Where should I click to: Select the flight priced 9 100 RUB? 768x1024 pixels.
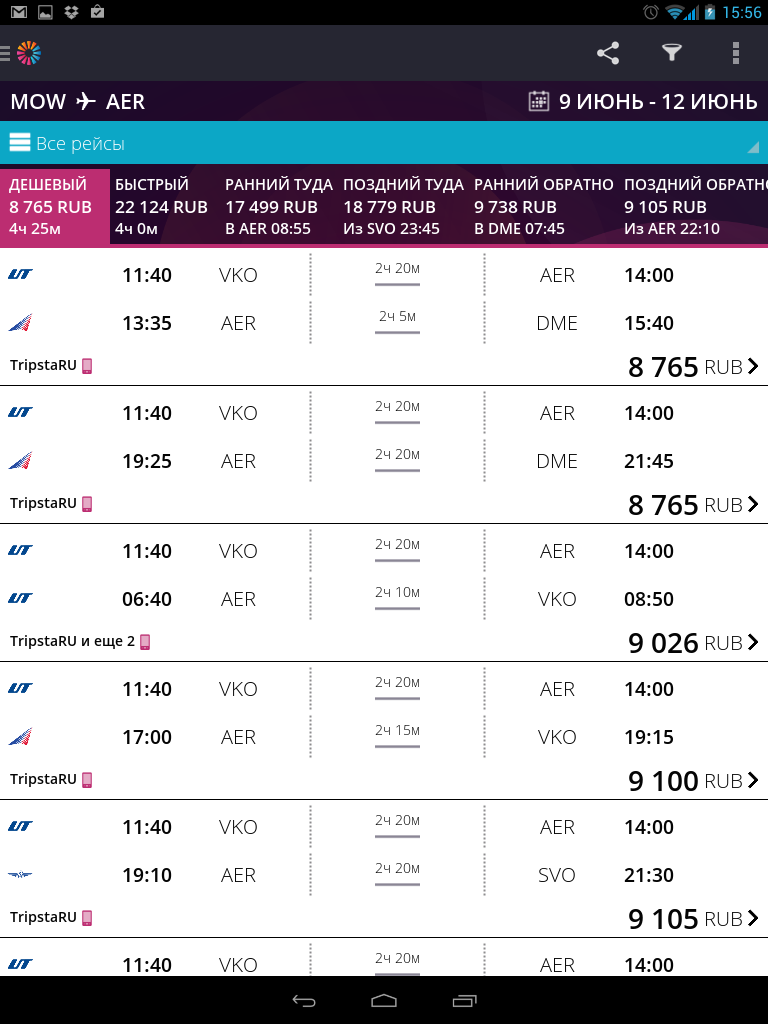pos(384,731)
